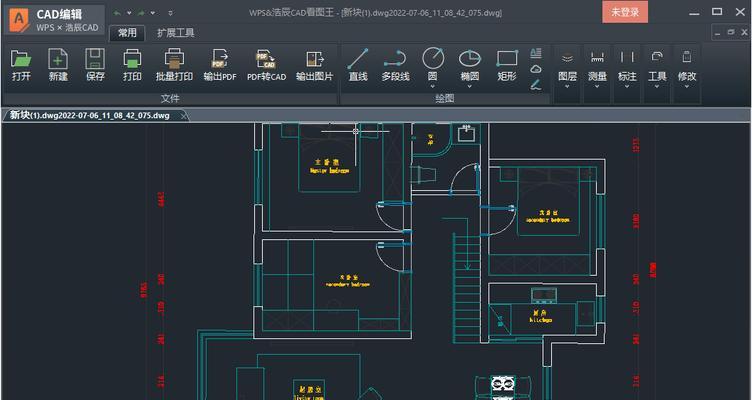
Task: Minimize the inner drawing window
Action: click(x=717, y=33)
